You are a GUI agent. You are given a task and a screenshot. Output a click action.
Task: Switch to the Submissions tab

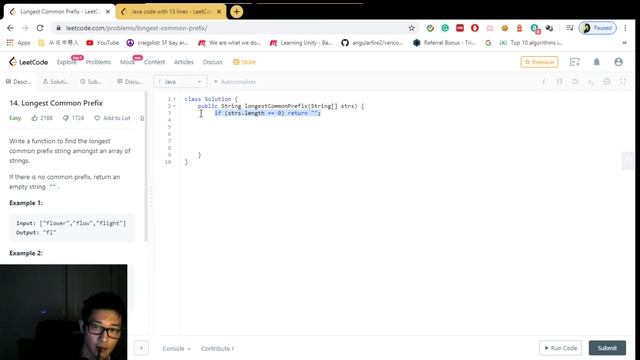tap(91, 82)
